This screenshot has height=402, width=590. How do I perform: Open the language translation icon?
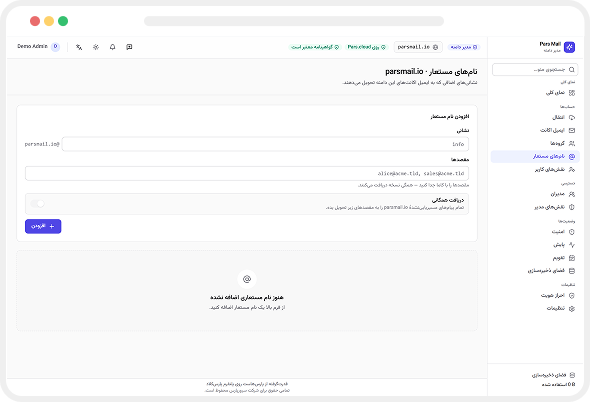pos(79,47)
